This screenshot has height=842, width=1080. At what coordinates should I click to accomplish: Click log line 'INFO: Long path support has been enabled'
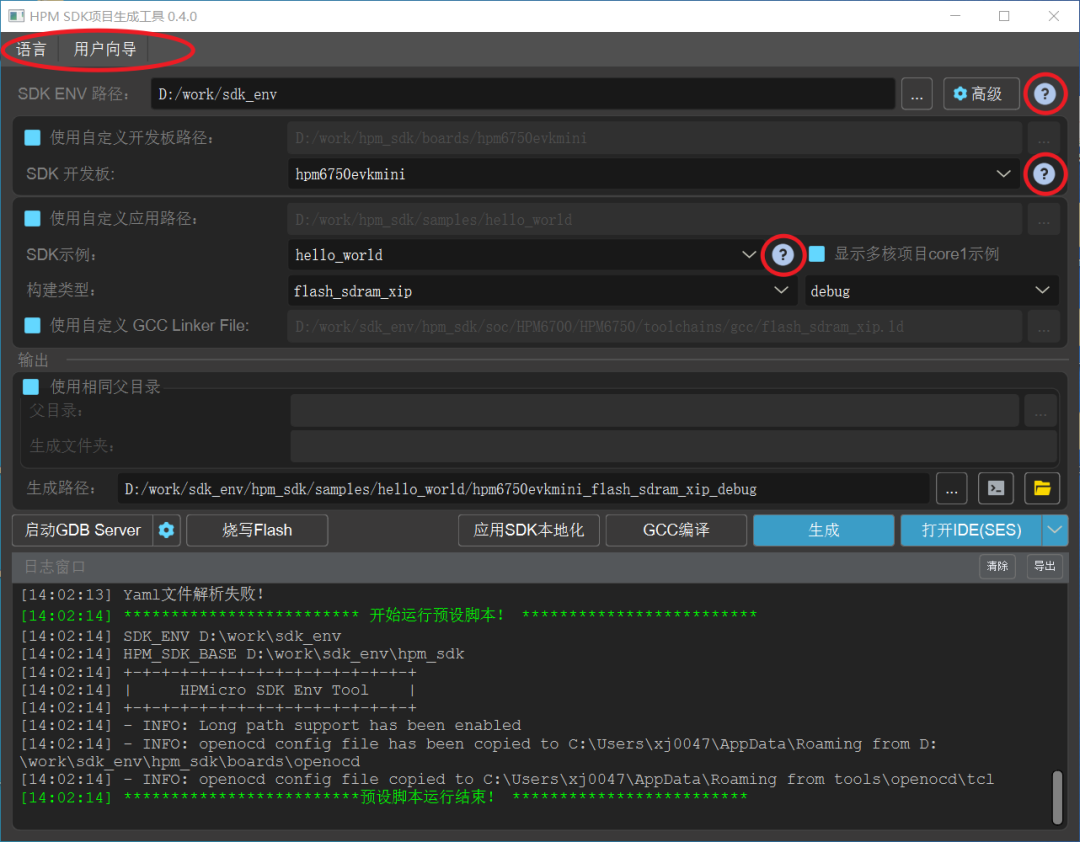(332, 725)
